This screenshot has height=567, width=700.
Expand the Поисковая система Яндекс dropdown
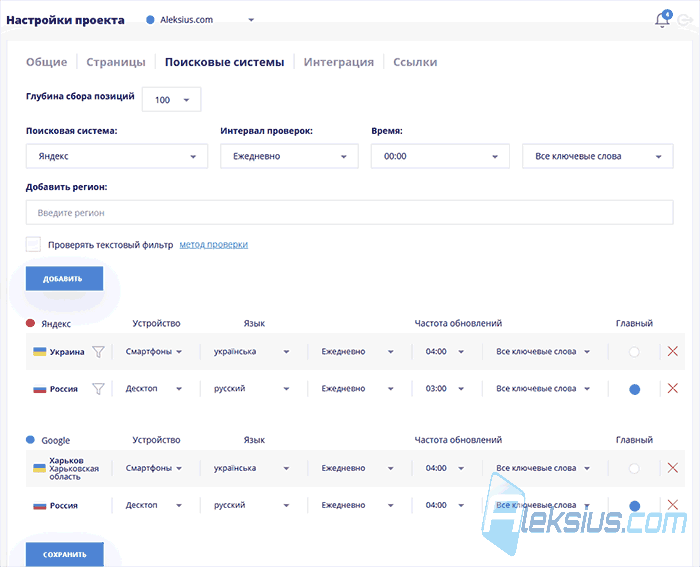pyautogui.click(x=117, y=156)
